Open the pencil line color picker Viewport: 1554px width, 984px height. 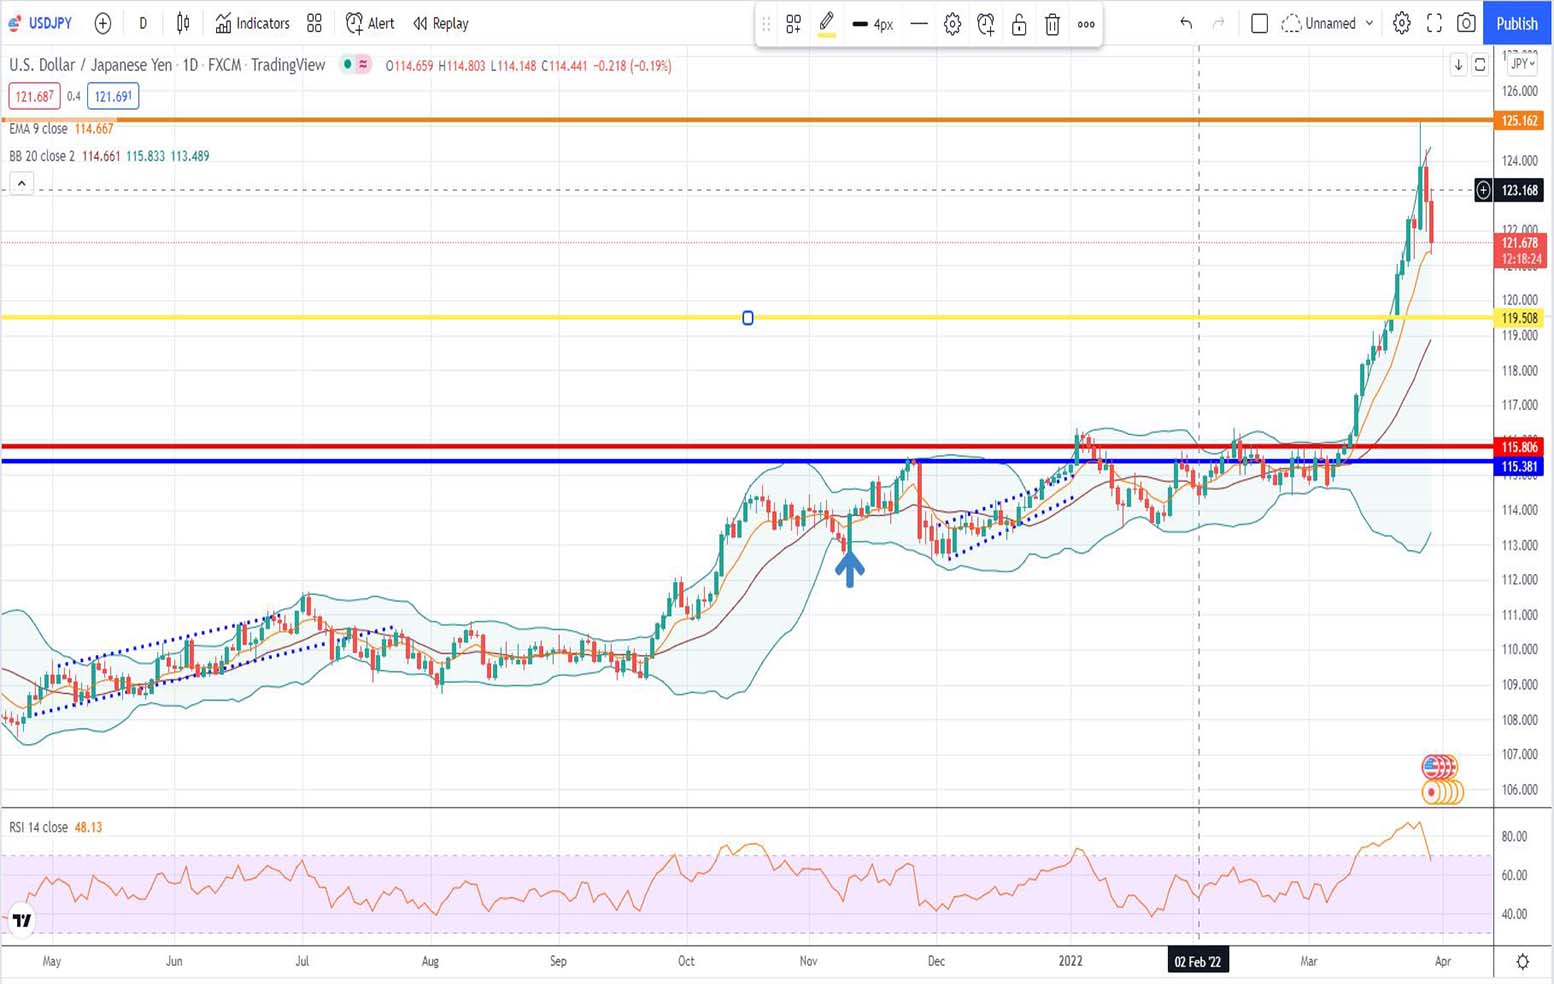(x=826, y=24)
